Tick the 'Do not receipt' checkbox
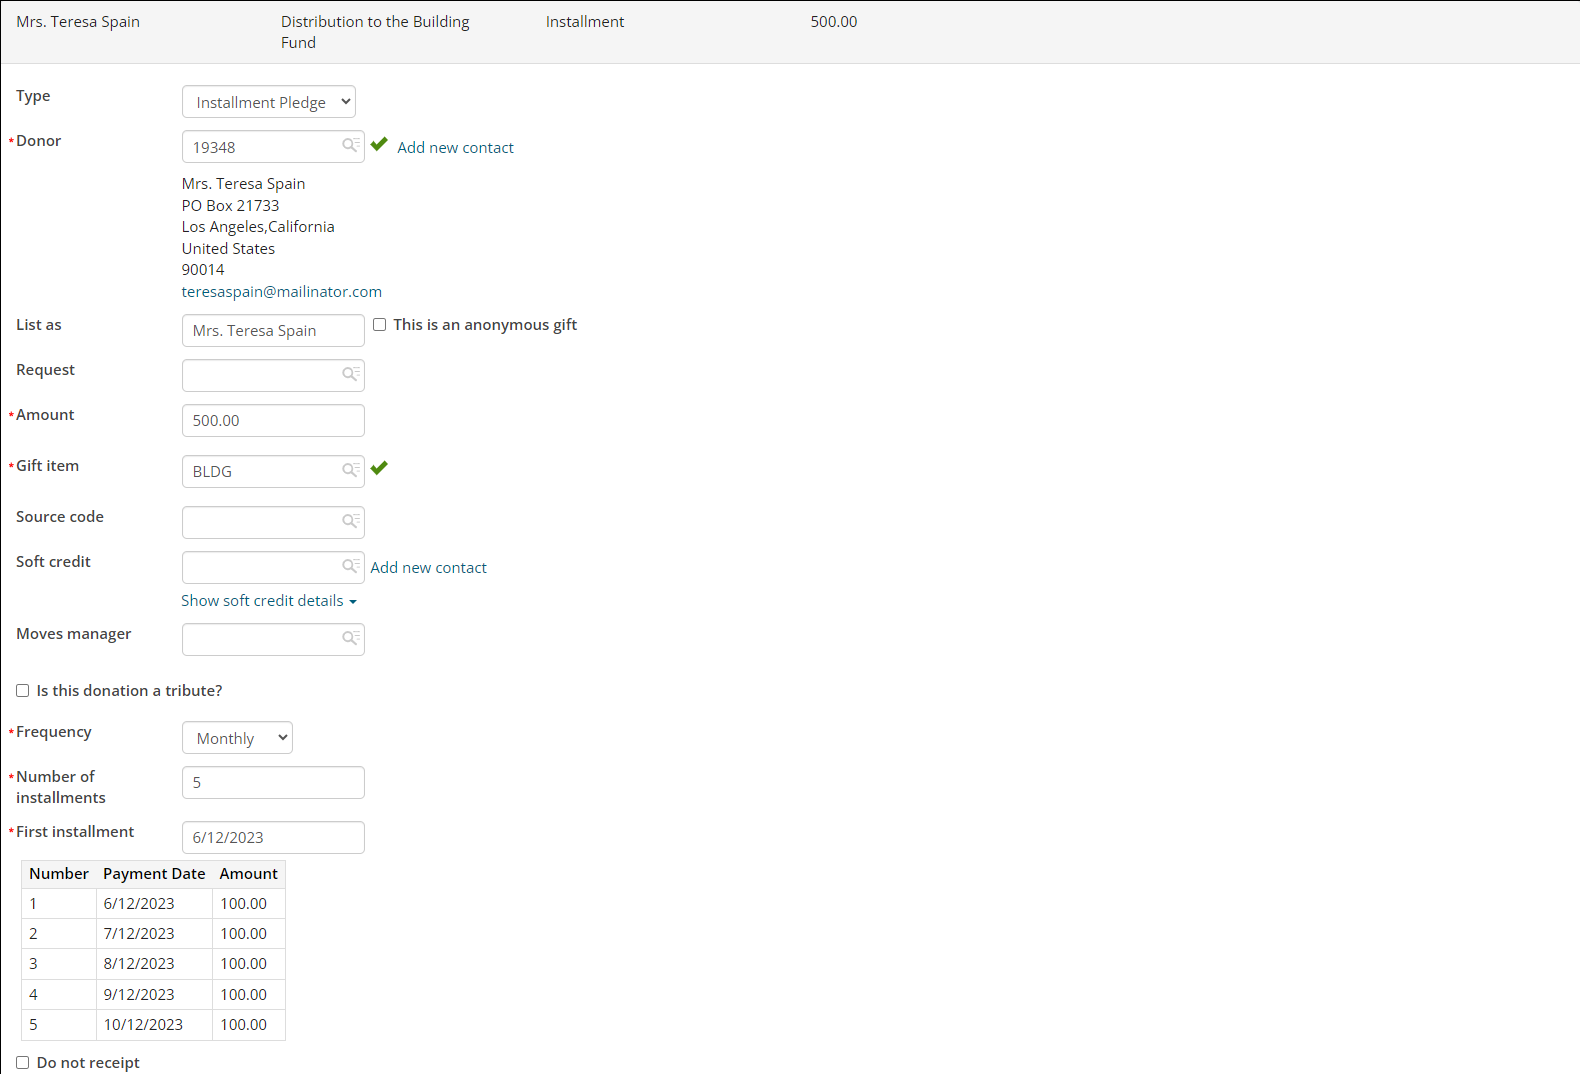The width and height of the screenshot is (1580, 1074). click(x=23, y=1063)
